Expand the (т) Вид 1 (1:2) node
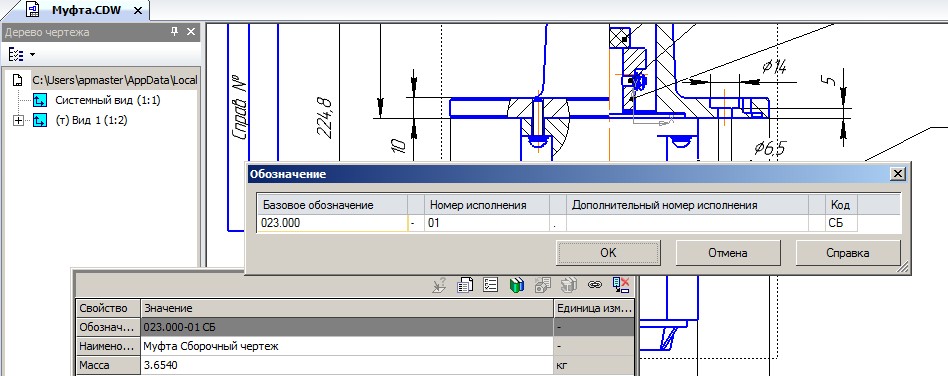Screen dimensions: 948x376 click(19, 120)
